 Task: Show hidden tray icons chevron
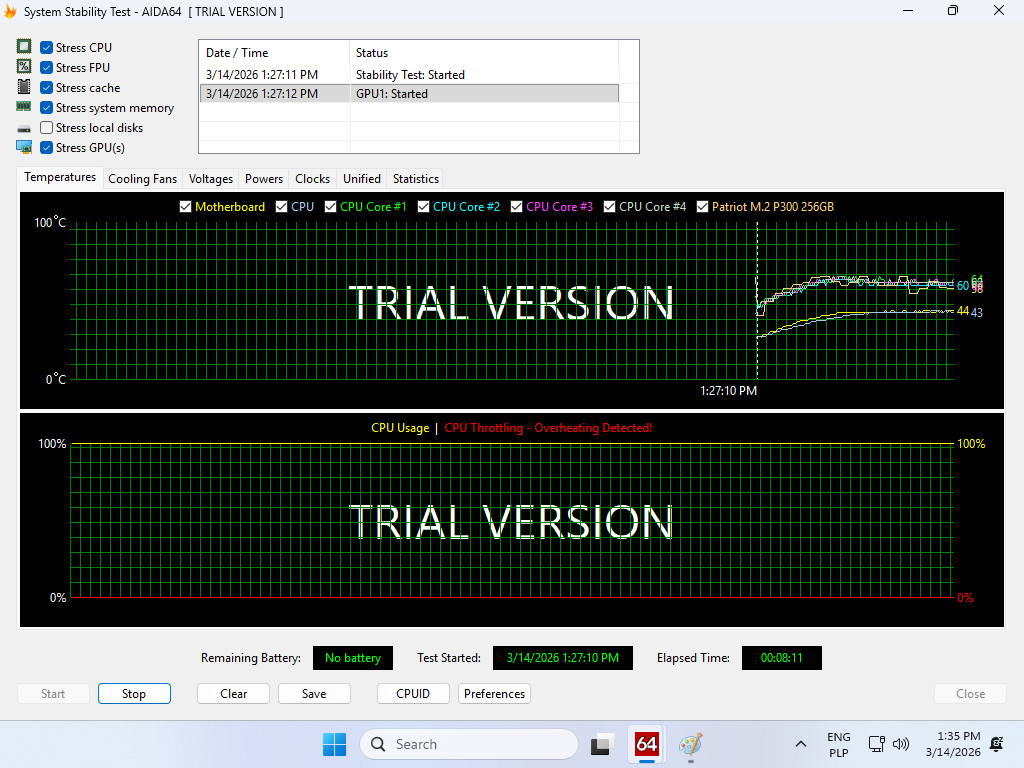click(x=801, y=744)
